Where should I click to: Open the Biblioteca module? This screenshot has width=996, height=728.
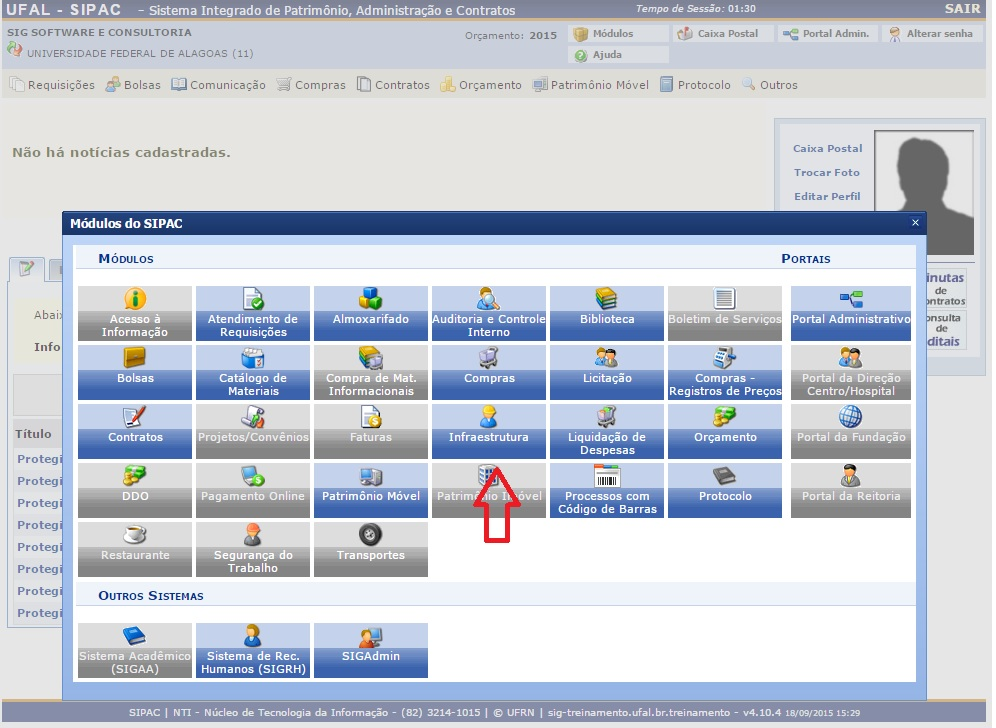tap(607, 313)
